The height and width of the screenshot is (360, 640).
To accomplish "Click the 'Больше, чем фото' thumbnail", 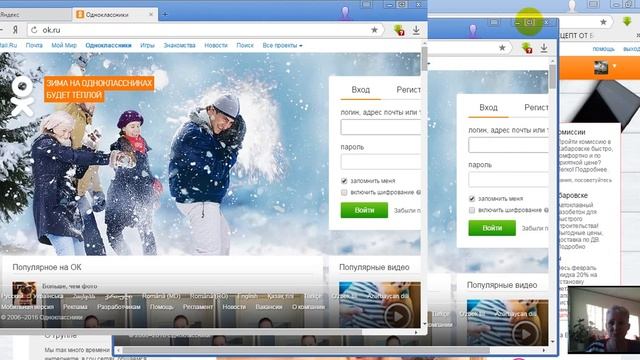I will [x=24, y=293].
